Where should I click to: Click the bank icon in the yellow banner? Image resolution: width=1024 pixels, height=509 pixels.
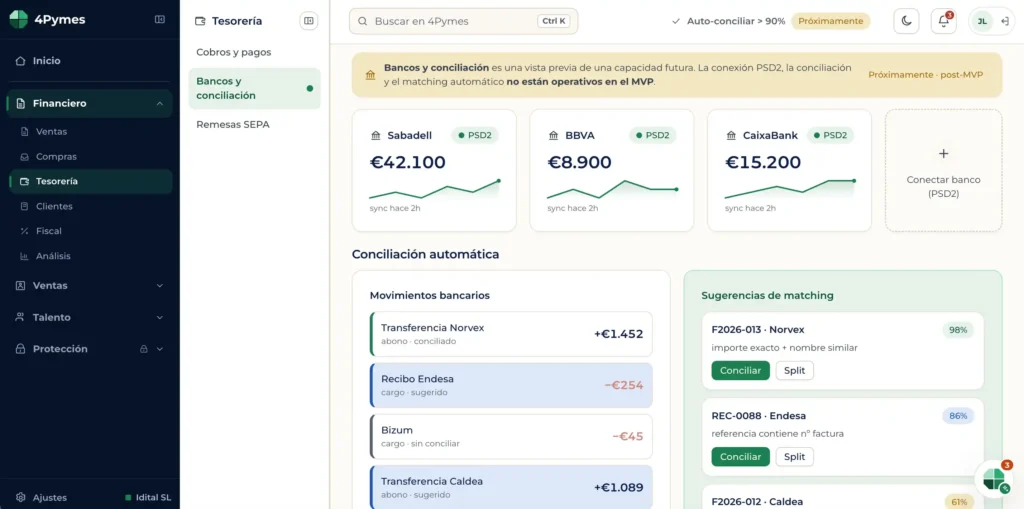click(x=370, y=75)
